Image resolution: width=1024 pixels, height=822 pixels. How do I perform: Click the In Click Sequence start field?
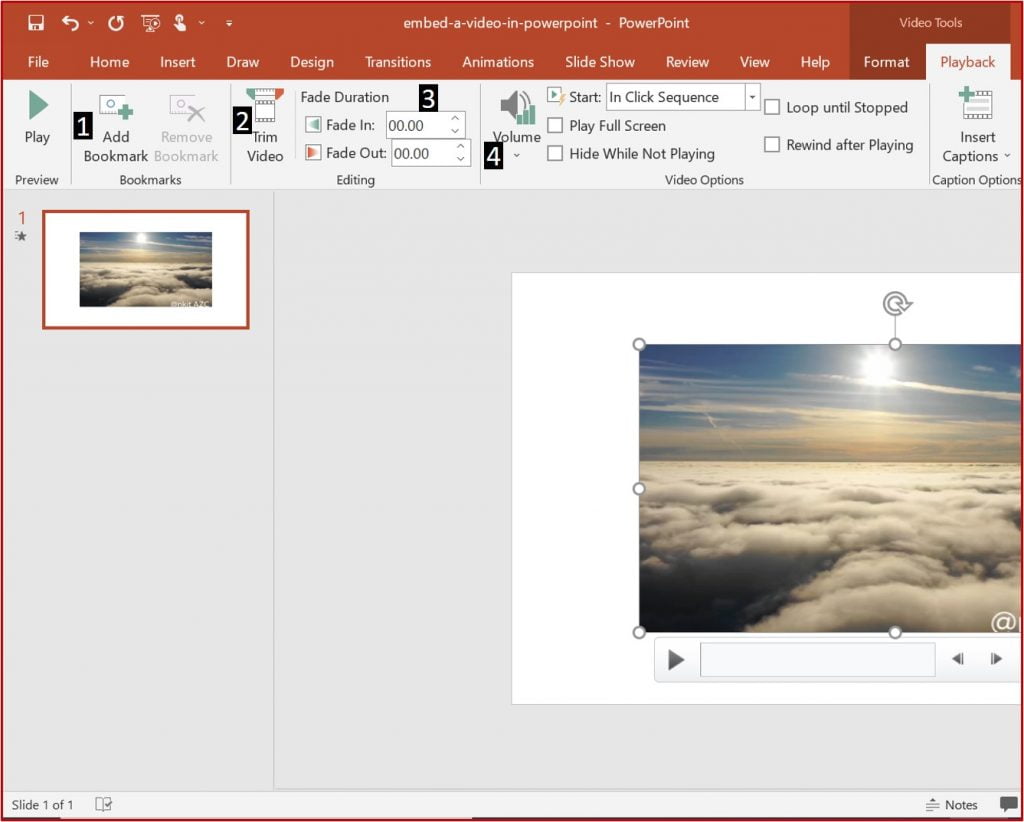[x=676, y=97]
